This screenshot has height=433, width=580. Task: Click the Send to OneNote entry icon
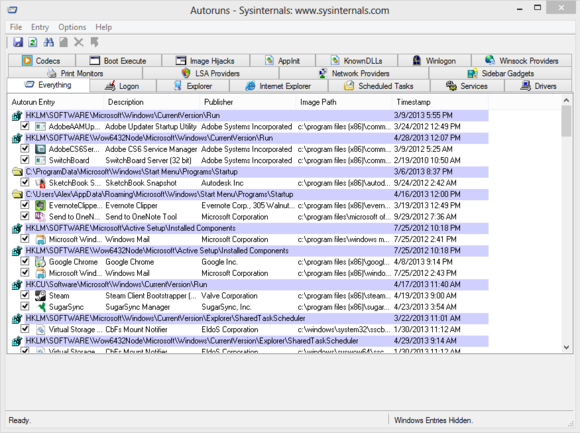40,217
